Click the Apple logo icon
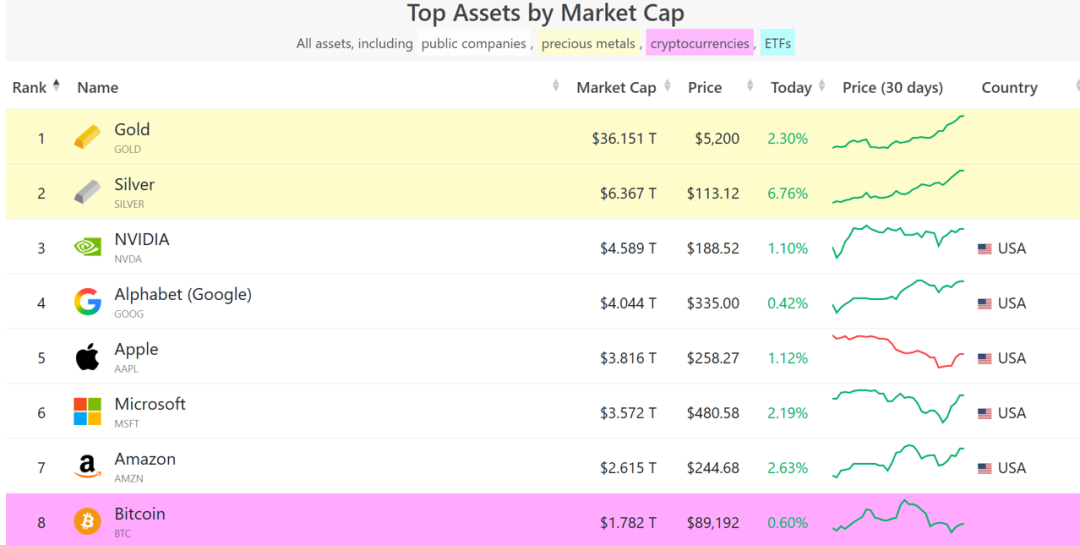The image size is (1080, 545). pos(87,357)
